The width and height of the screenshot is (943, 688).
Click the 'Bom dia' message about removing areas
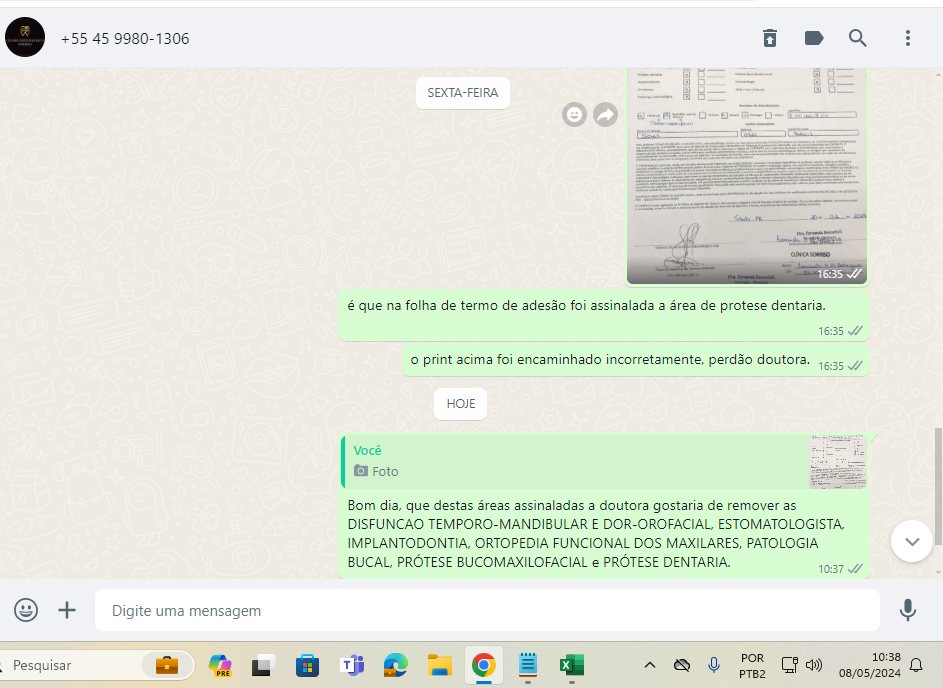point(604,533)
